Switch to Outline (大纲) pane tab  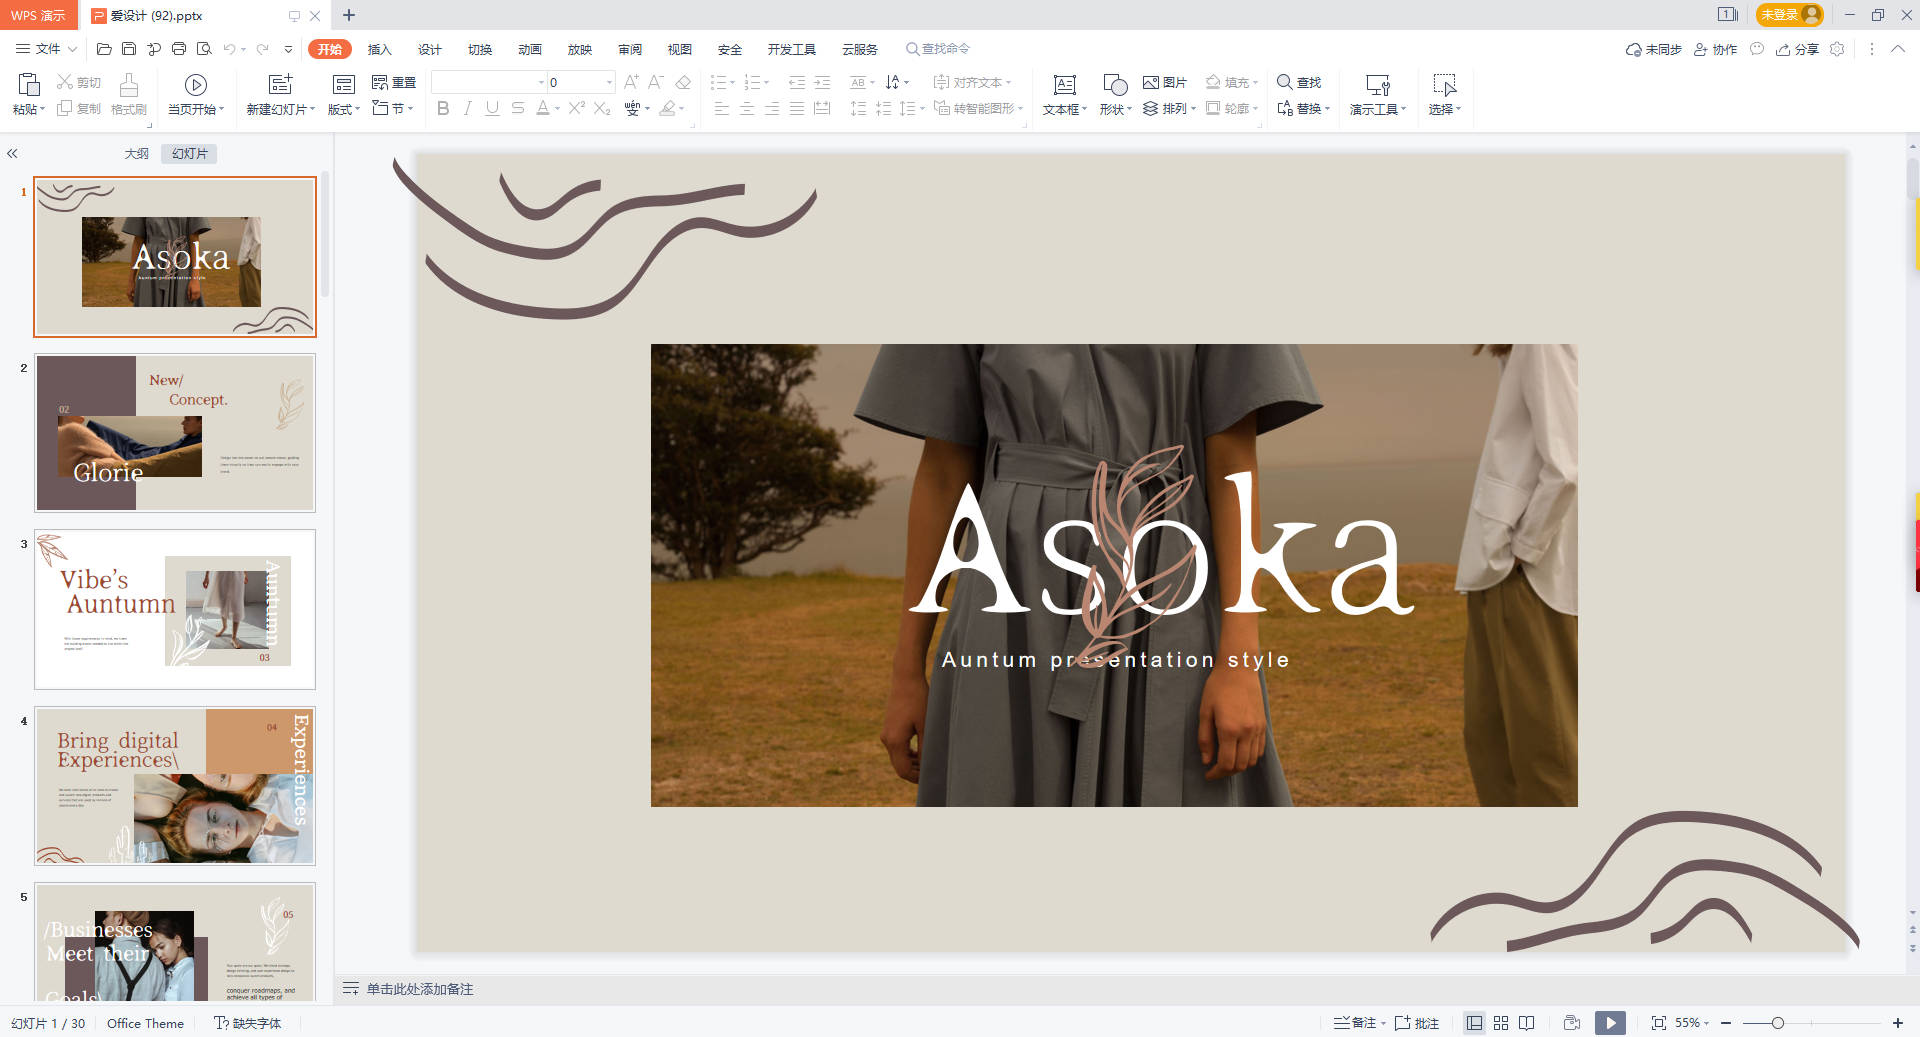pos(136,153)
